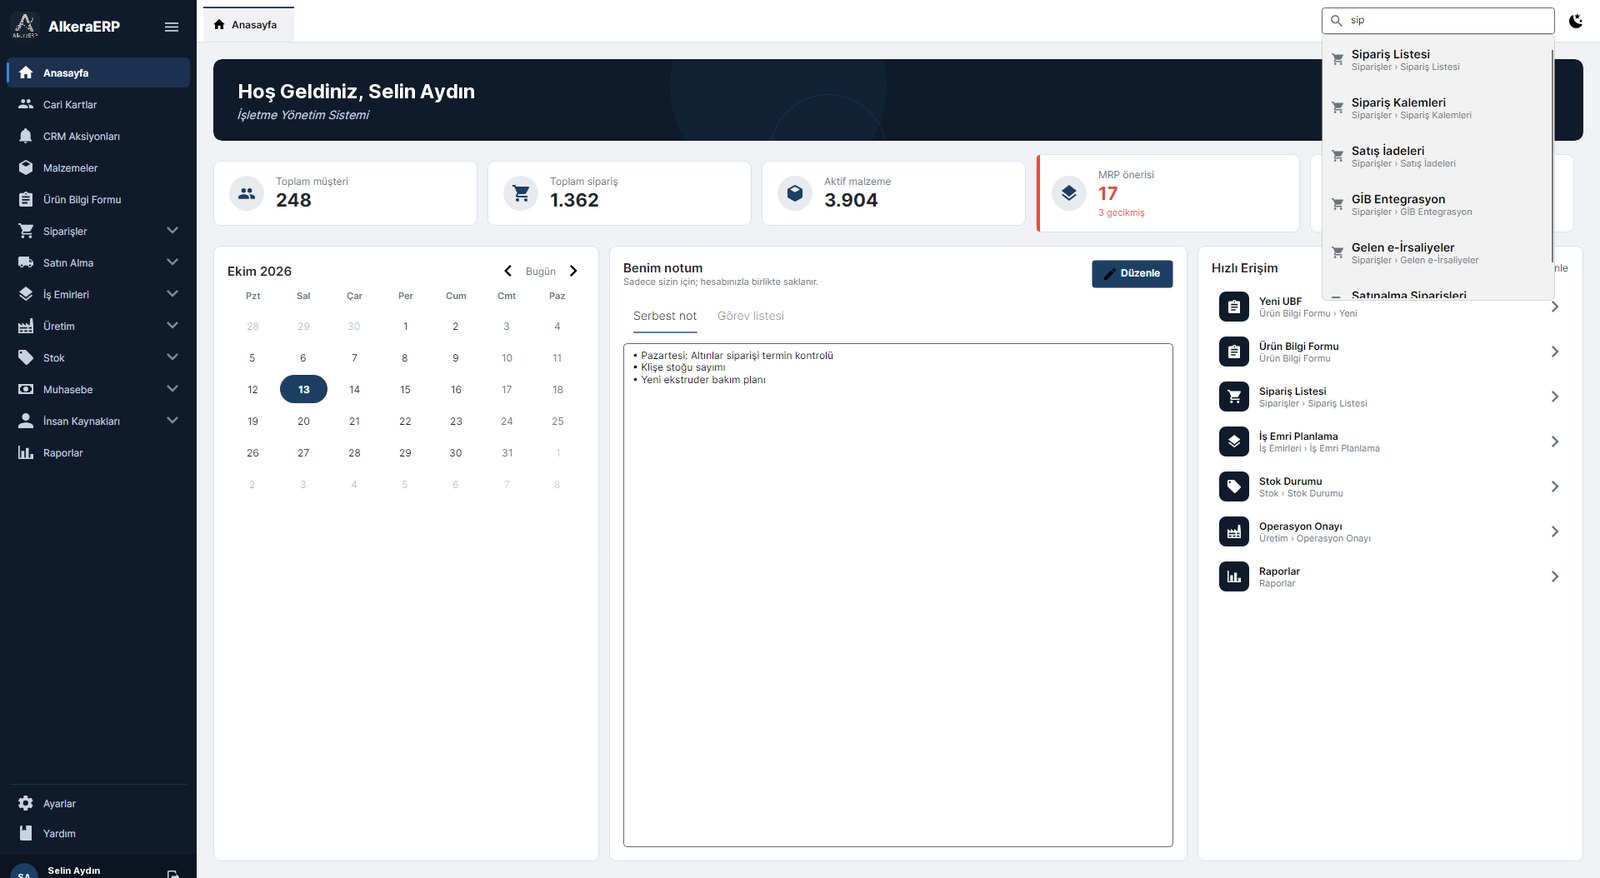Select Satış İadeleri search result

1437,156
